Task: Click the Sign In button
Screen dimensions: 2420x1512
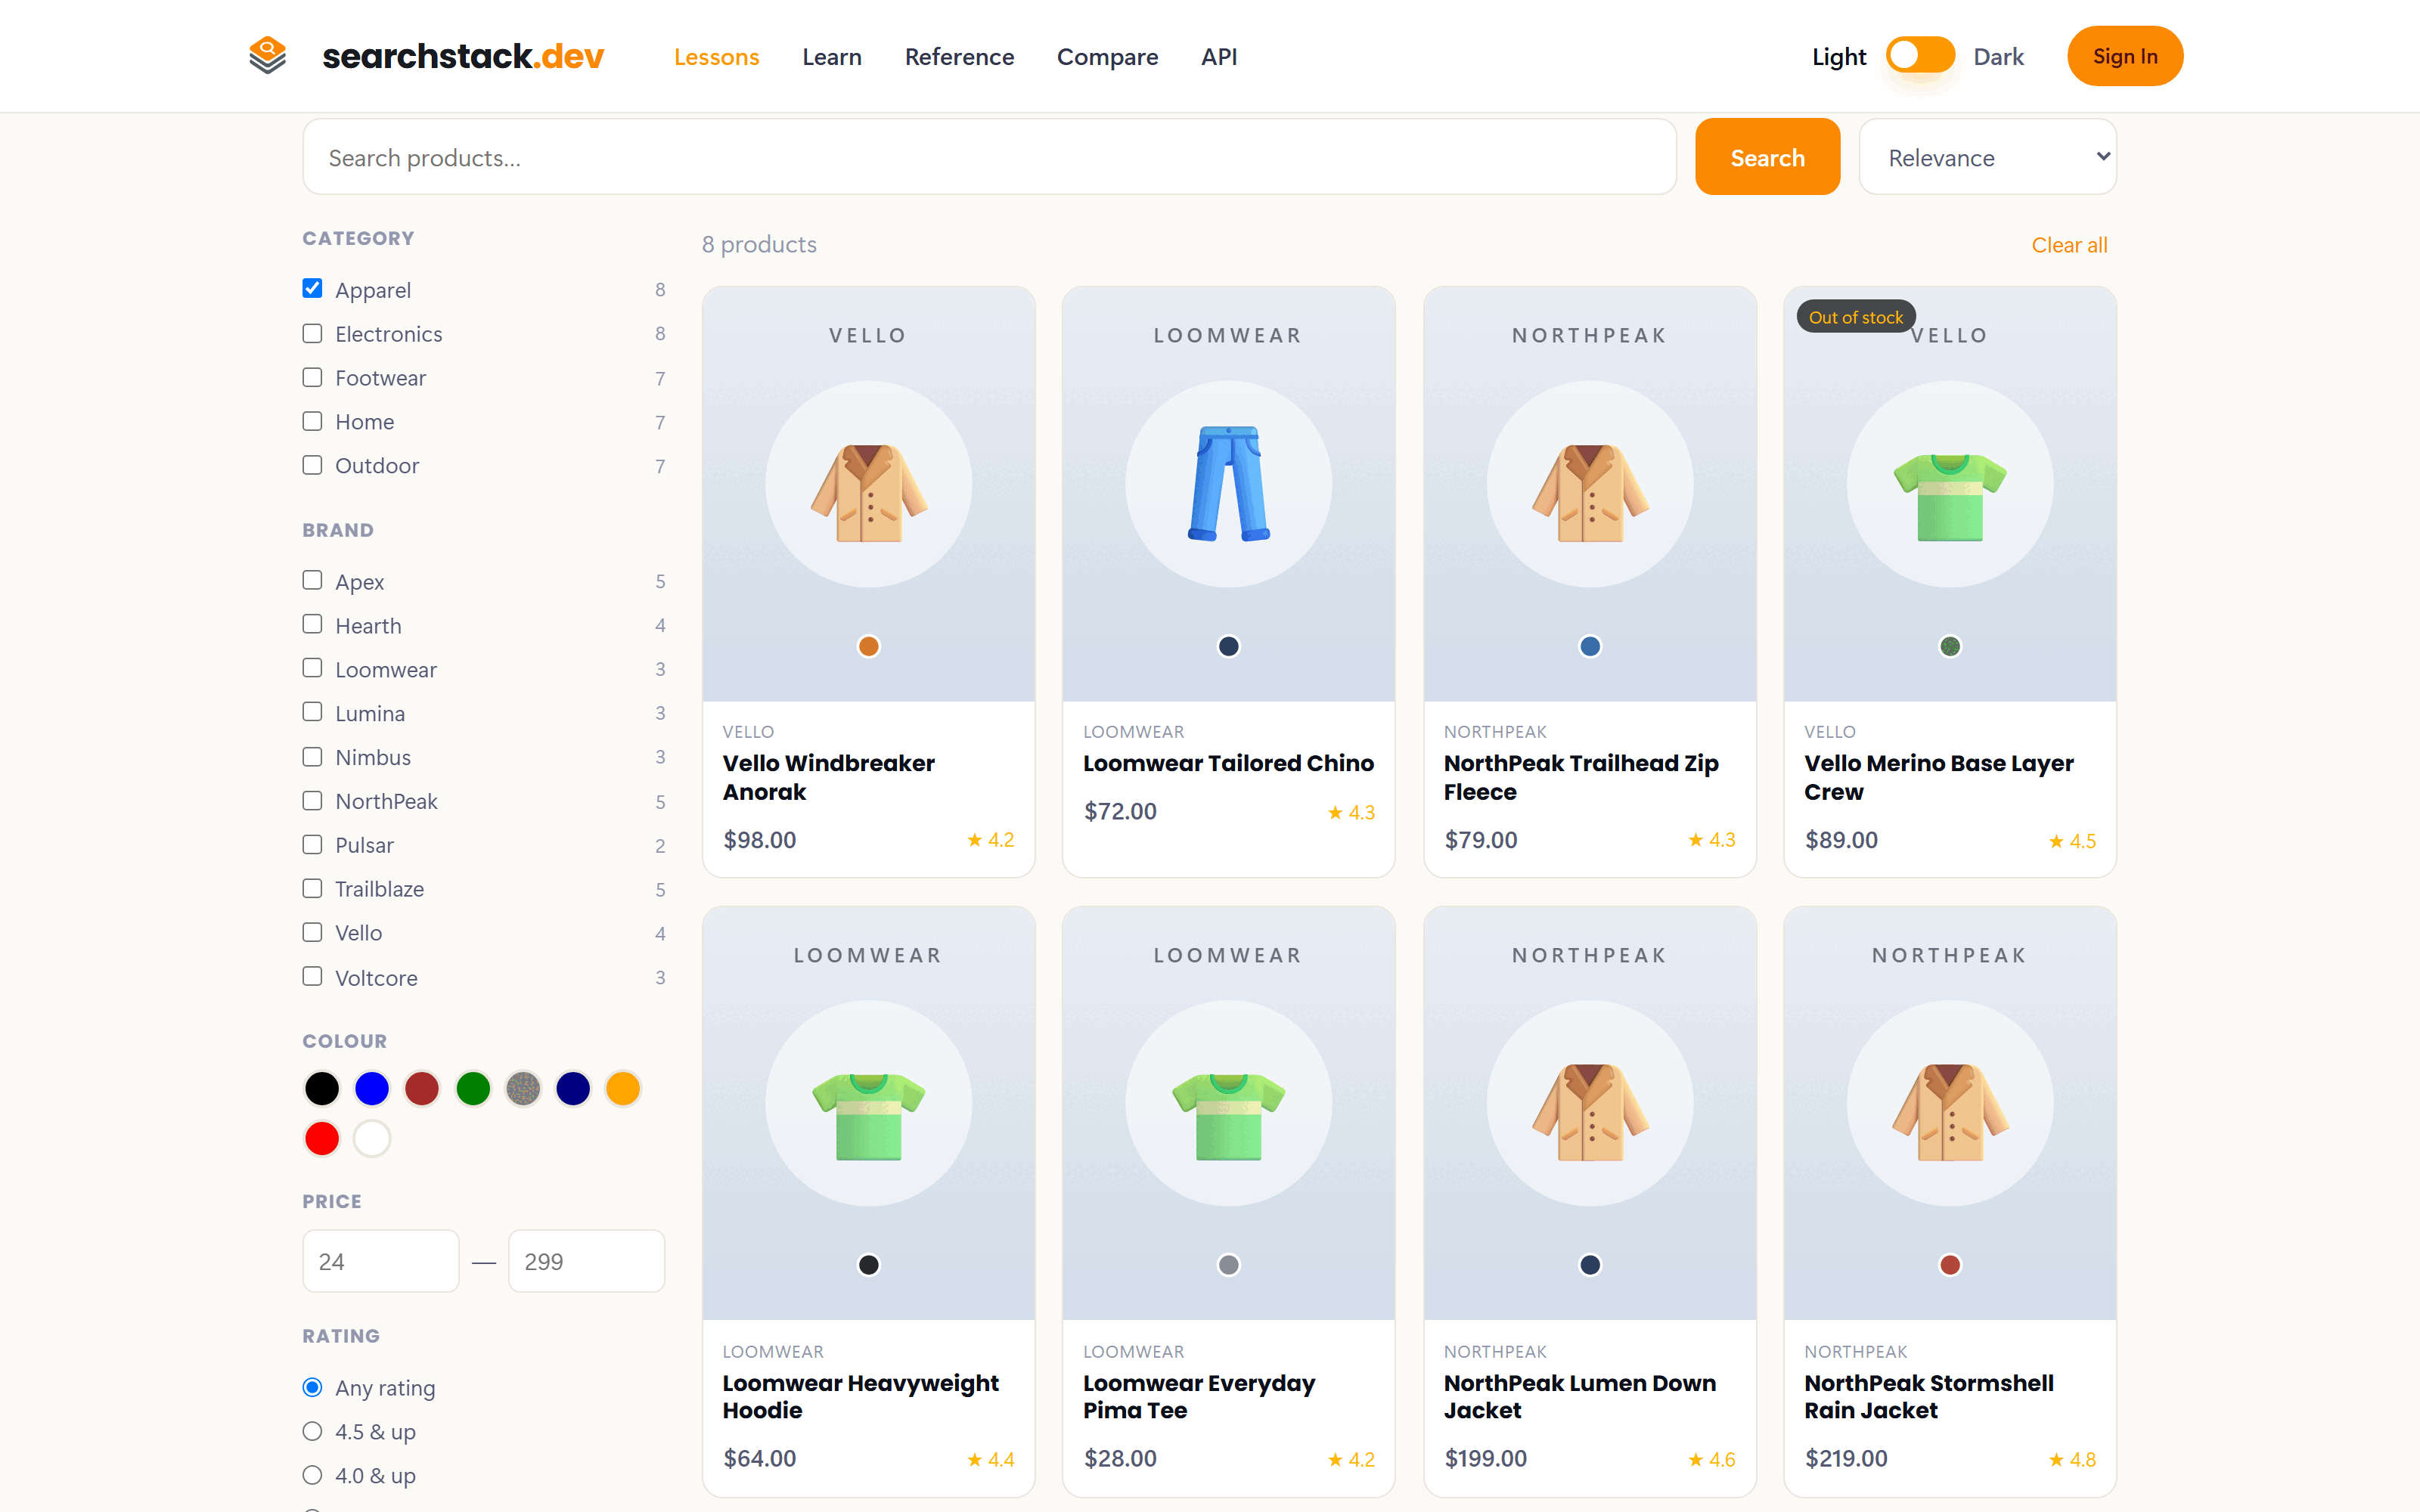Action: [x=2124, y=56]
